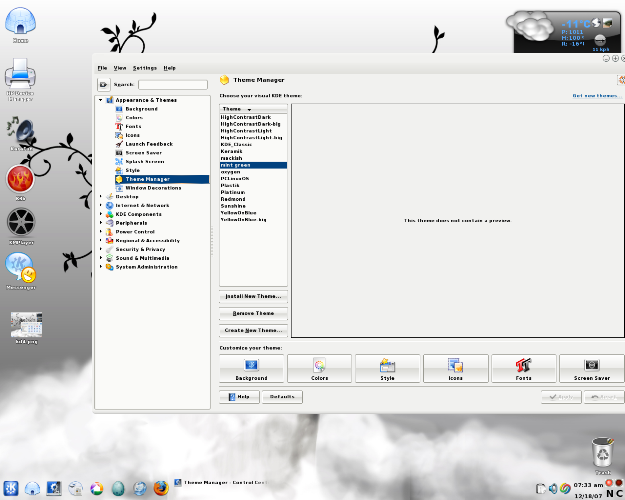Expand the Power Control category

tap(100, 231)
